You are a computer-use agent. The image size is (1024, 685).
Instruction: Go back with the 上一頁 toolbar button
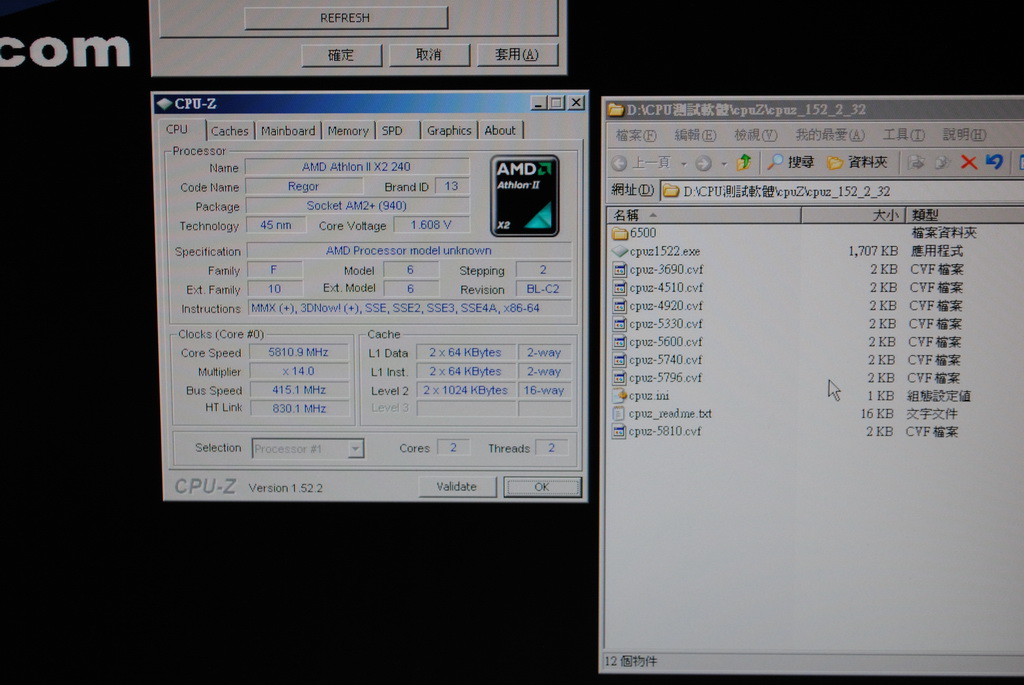[x=642, y=163]
